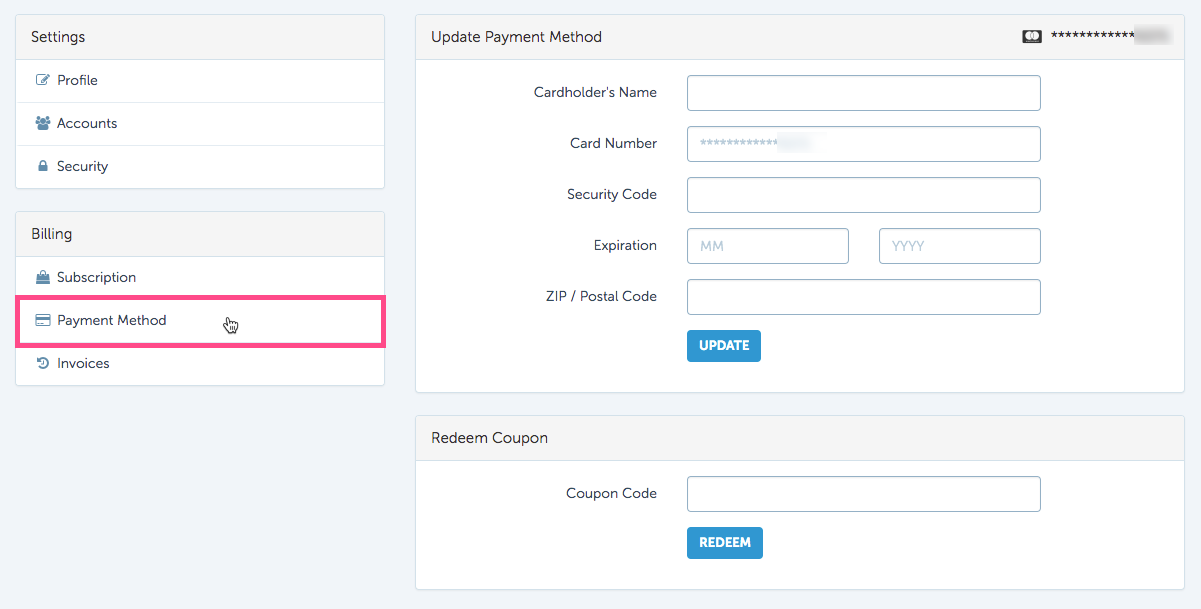The height and width of the screenshot is (609, 1201).
Task: Open Security settings
Action: 200,166
